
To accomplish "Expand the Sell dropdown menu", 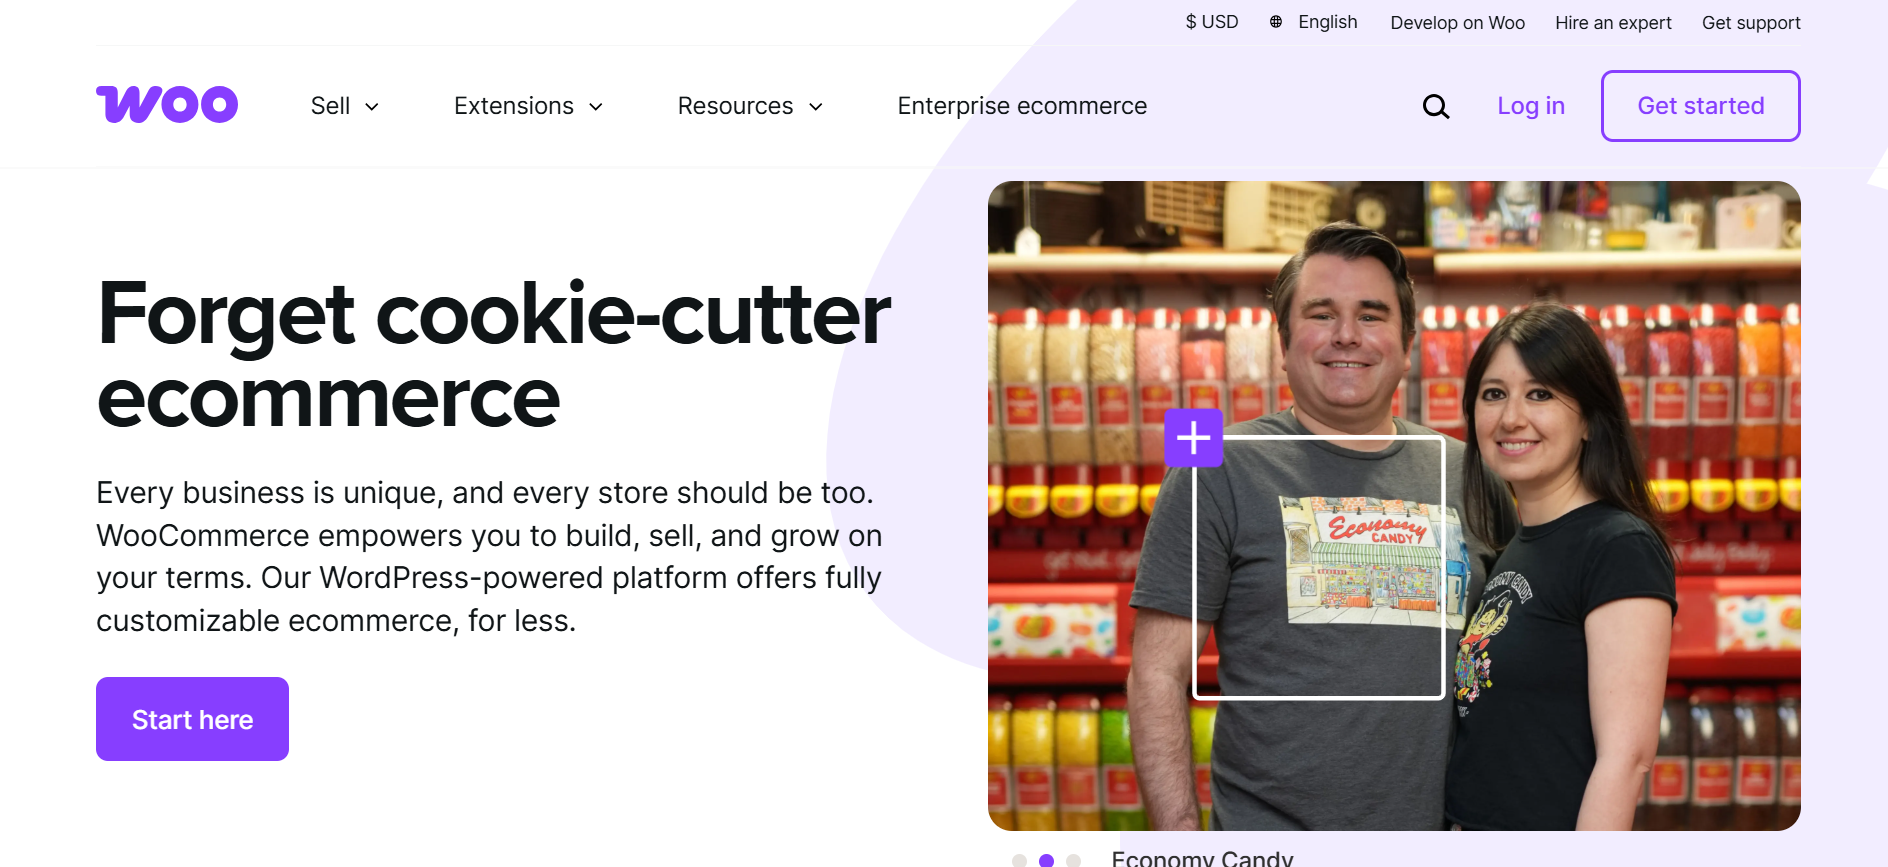I will 345,106.
